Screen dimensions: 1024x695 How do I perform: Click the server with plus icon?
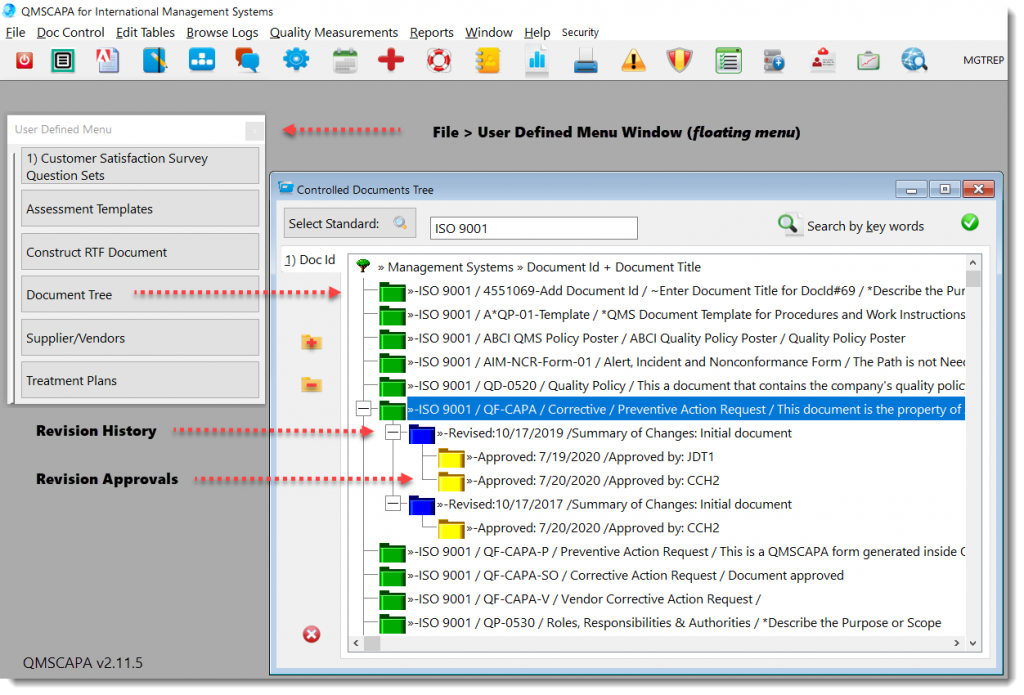pyautogui.click(x=774, y=61)
